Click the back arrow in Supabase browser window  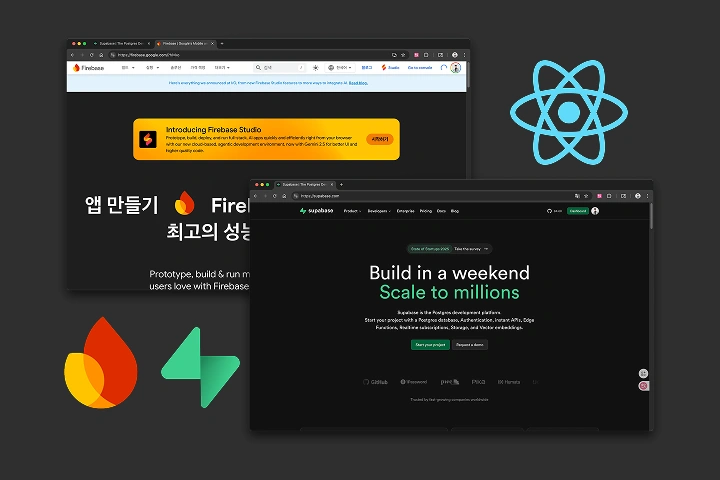[256, 196]
